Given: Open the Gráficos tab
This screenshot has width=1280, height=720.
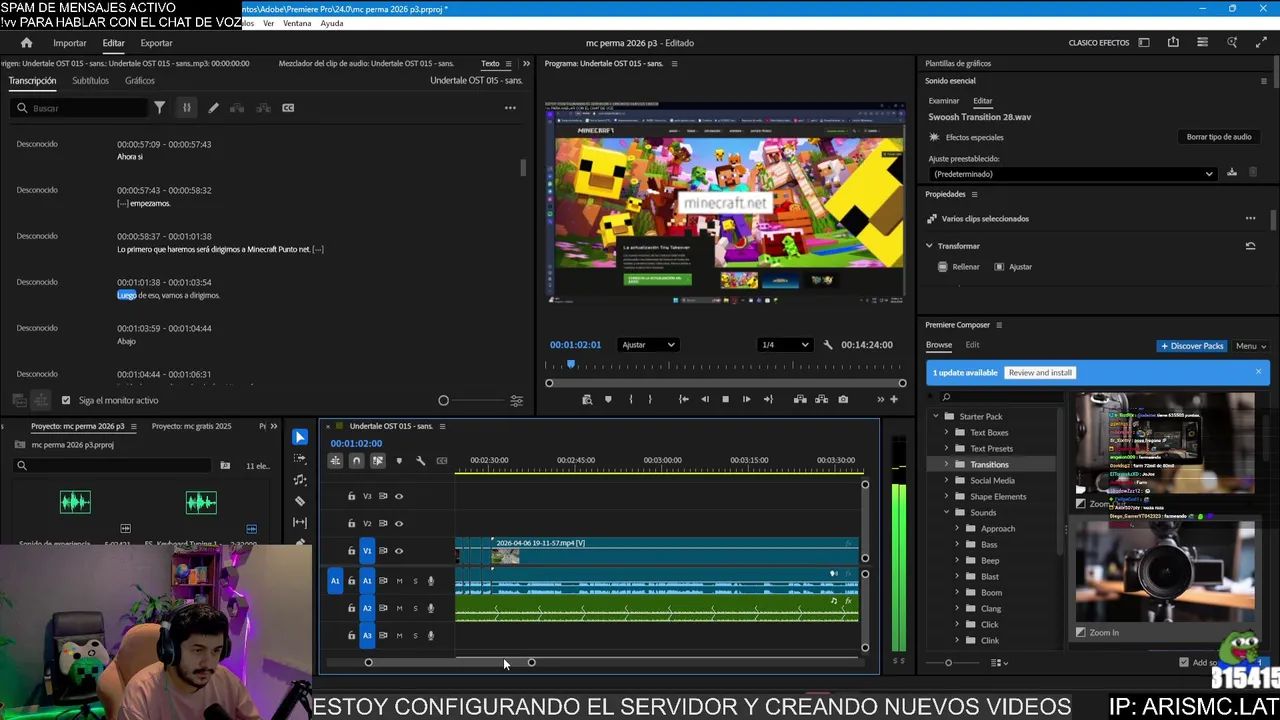Looking at the screenshot, I should [x=140, y=80].
